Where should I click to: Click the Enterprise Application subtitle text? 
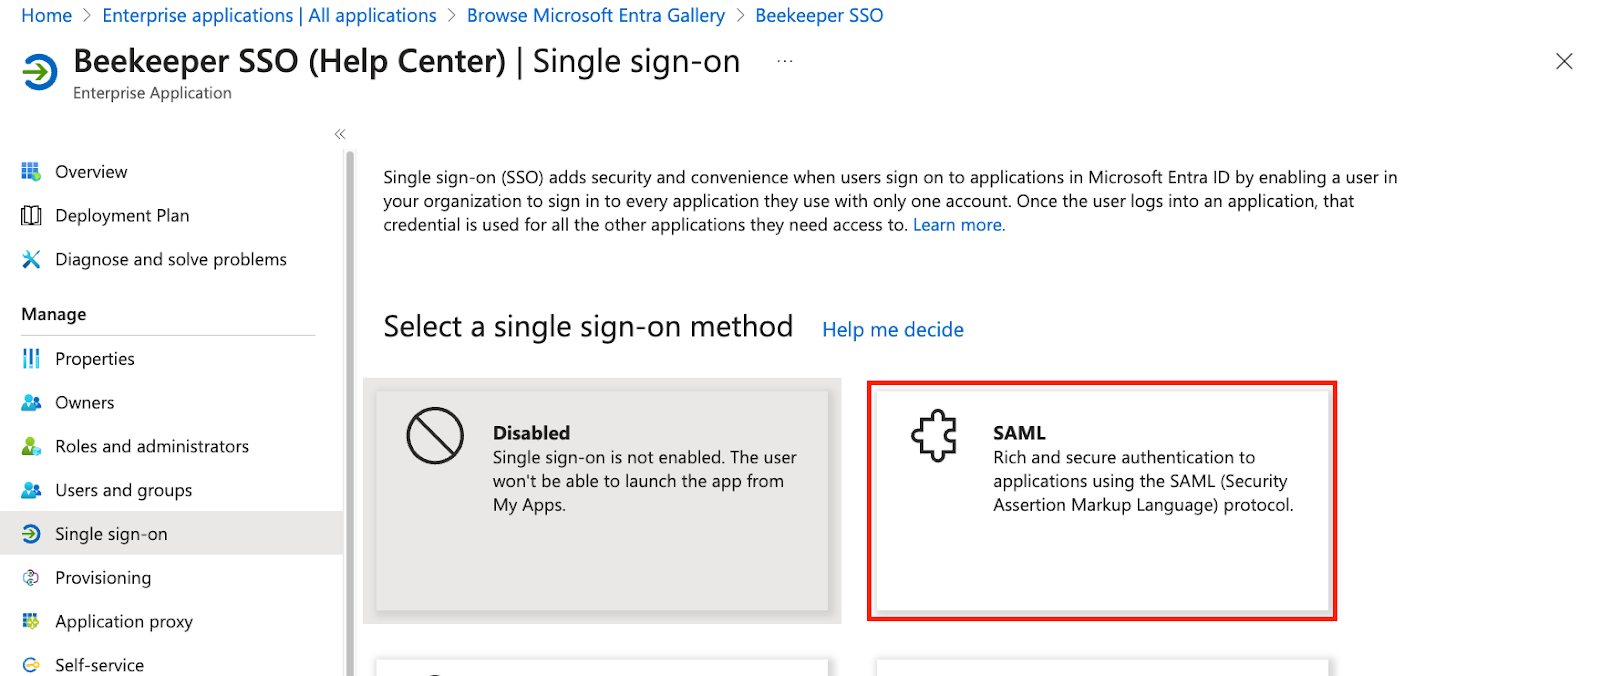(x=152, y=93)
